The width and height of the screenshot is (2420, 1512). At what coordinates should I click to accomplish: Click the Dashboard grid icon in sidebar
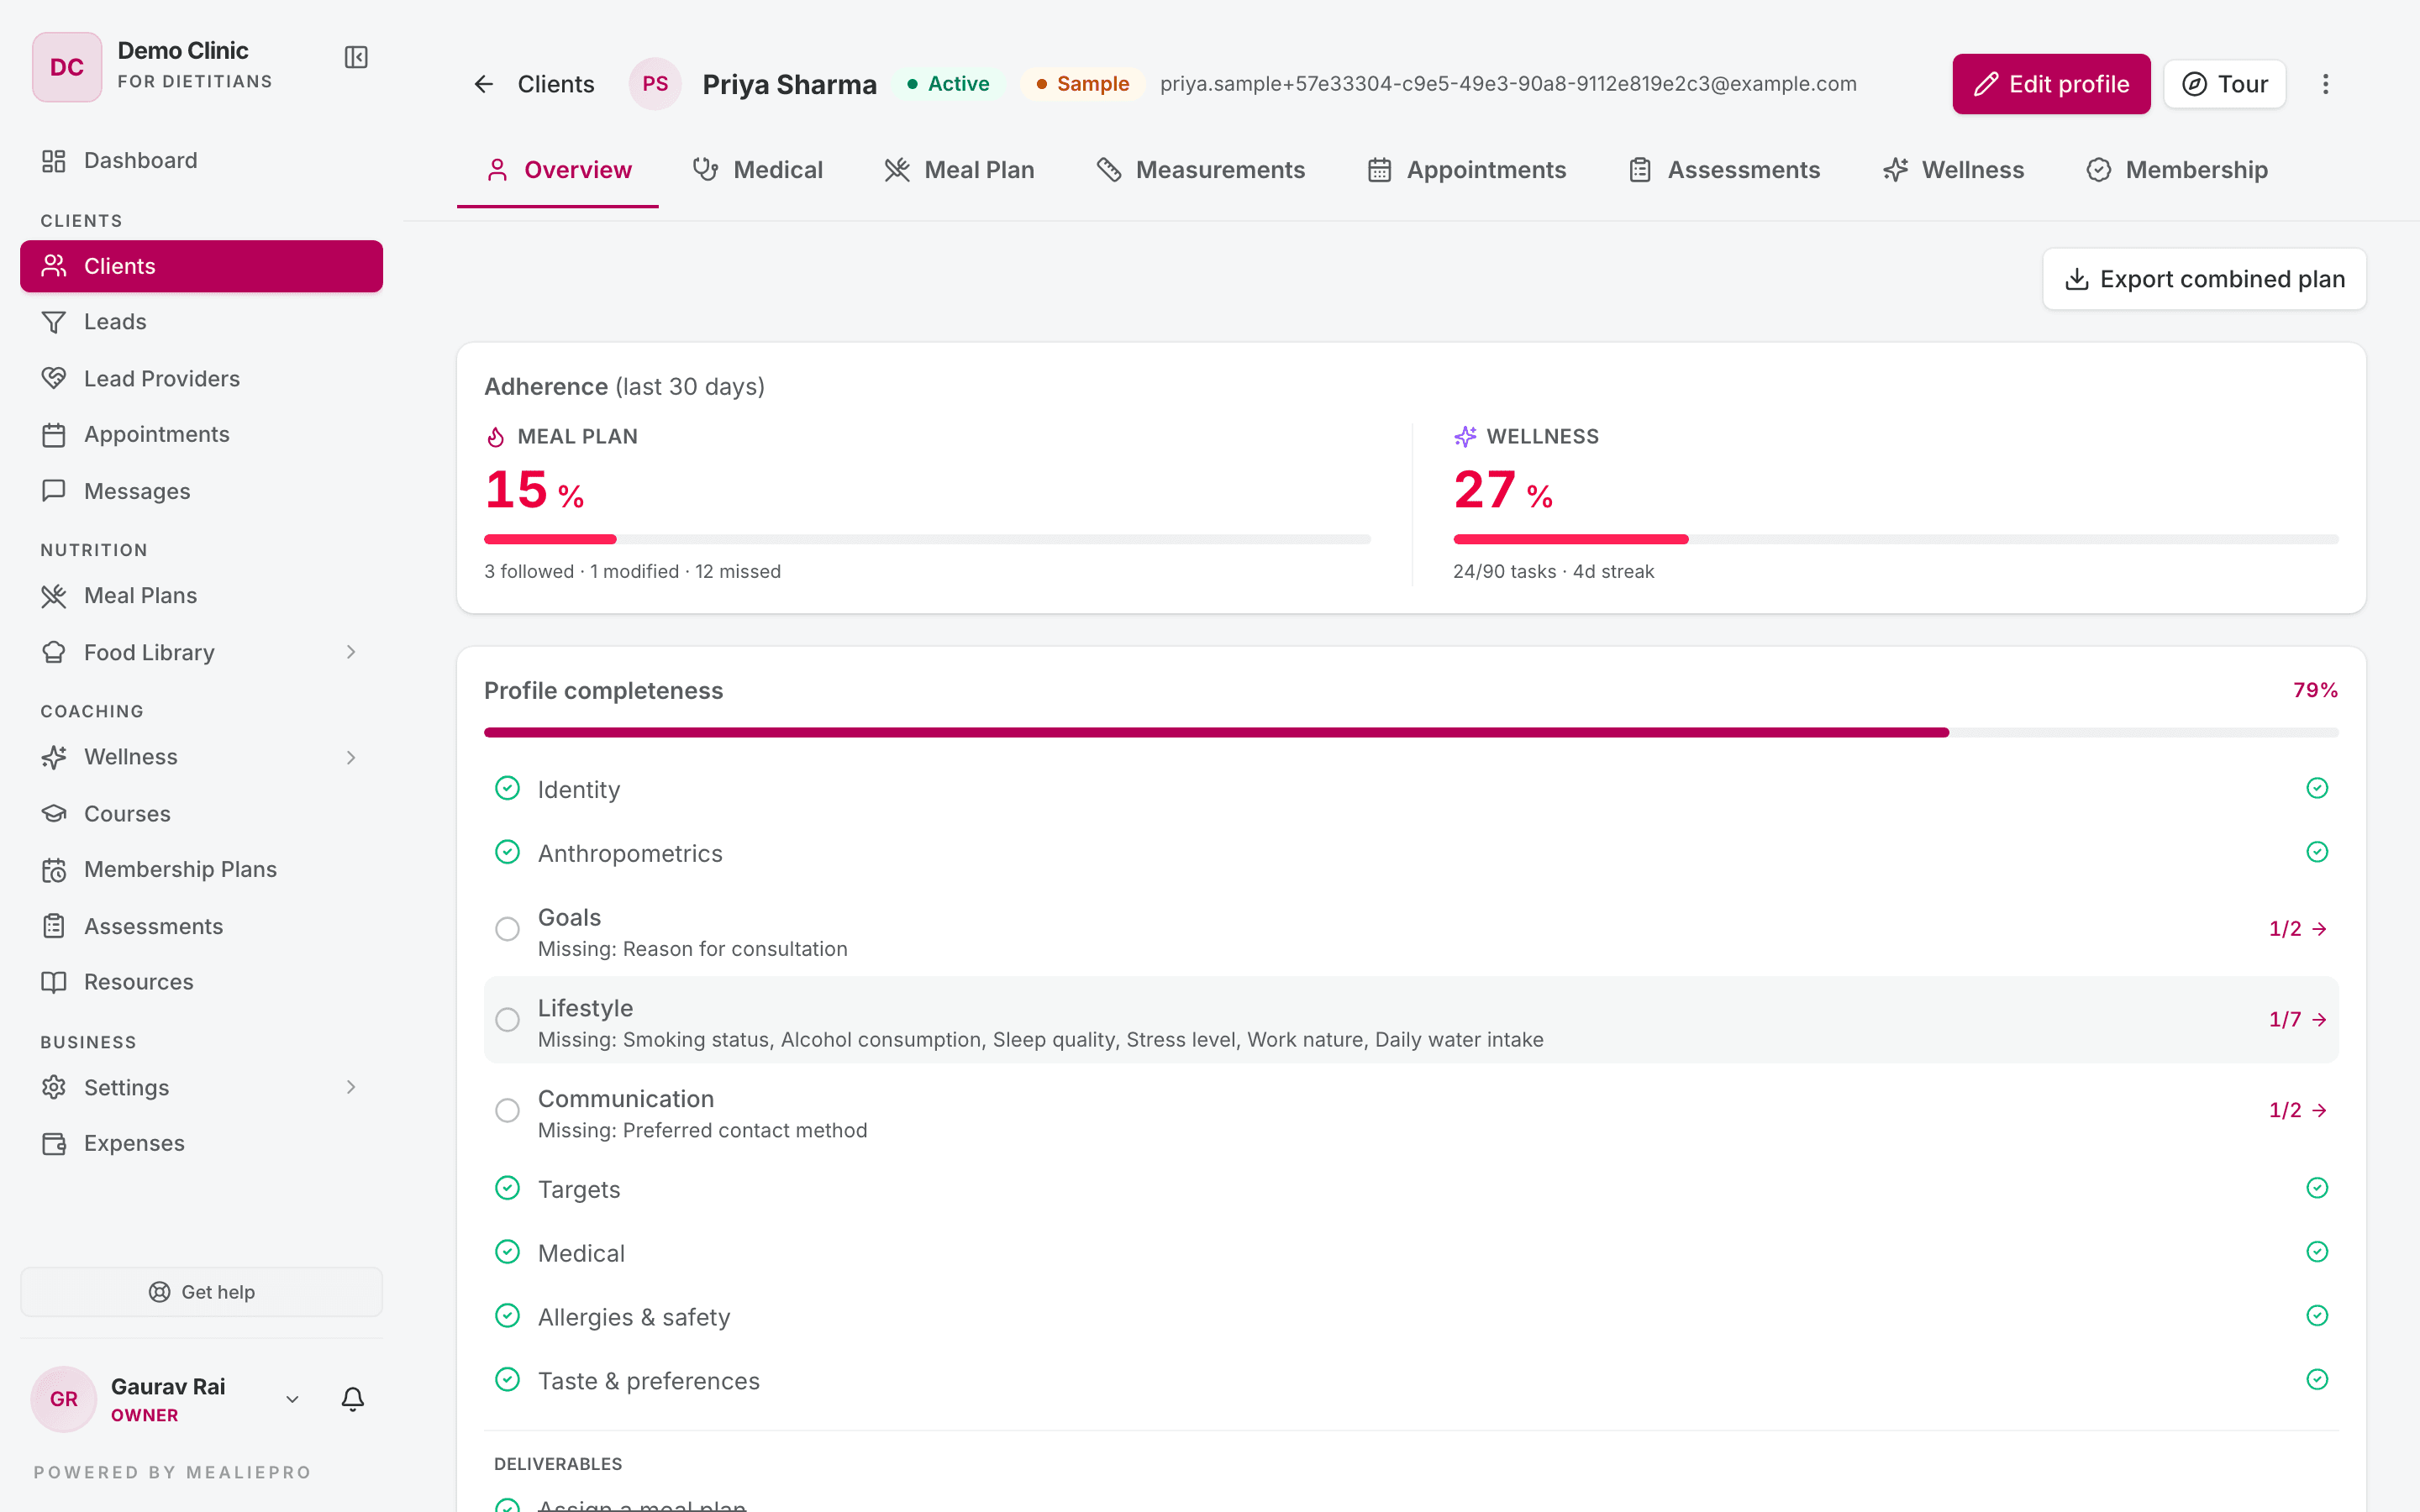tap(54, 161)
